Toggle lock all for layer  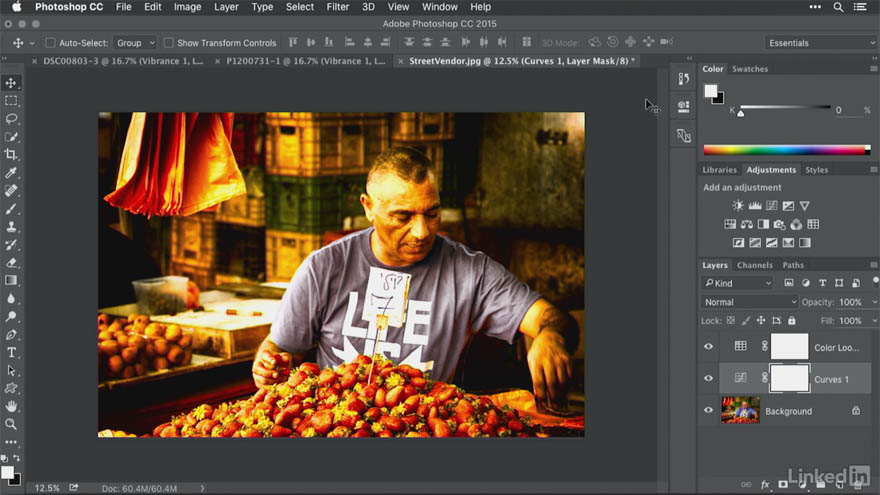point(791,320)
